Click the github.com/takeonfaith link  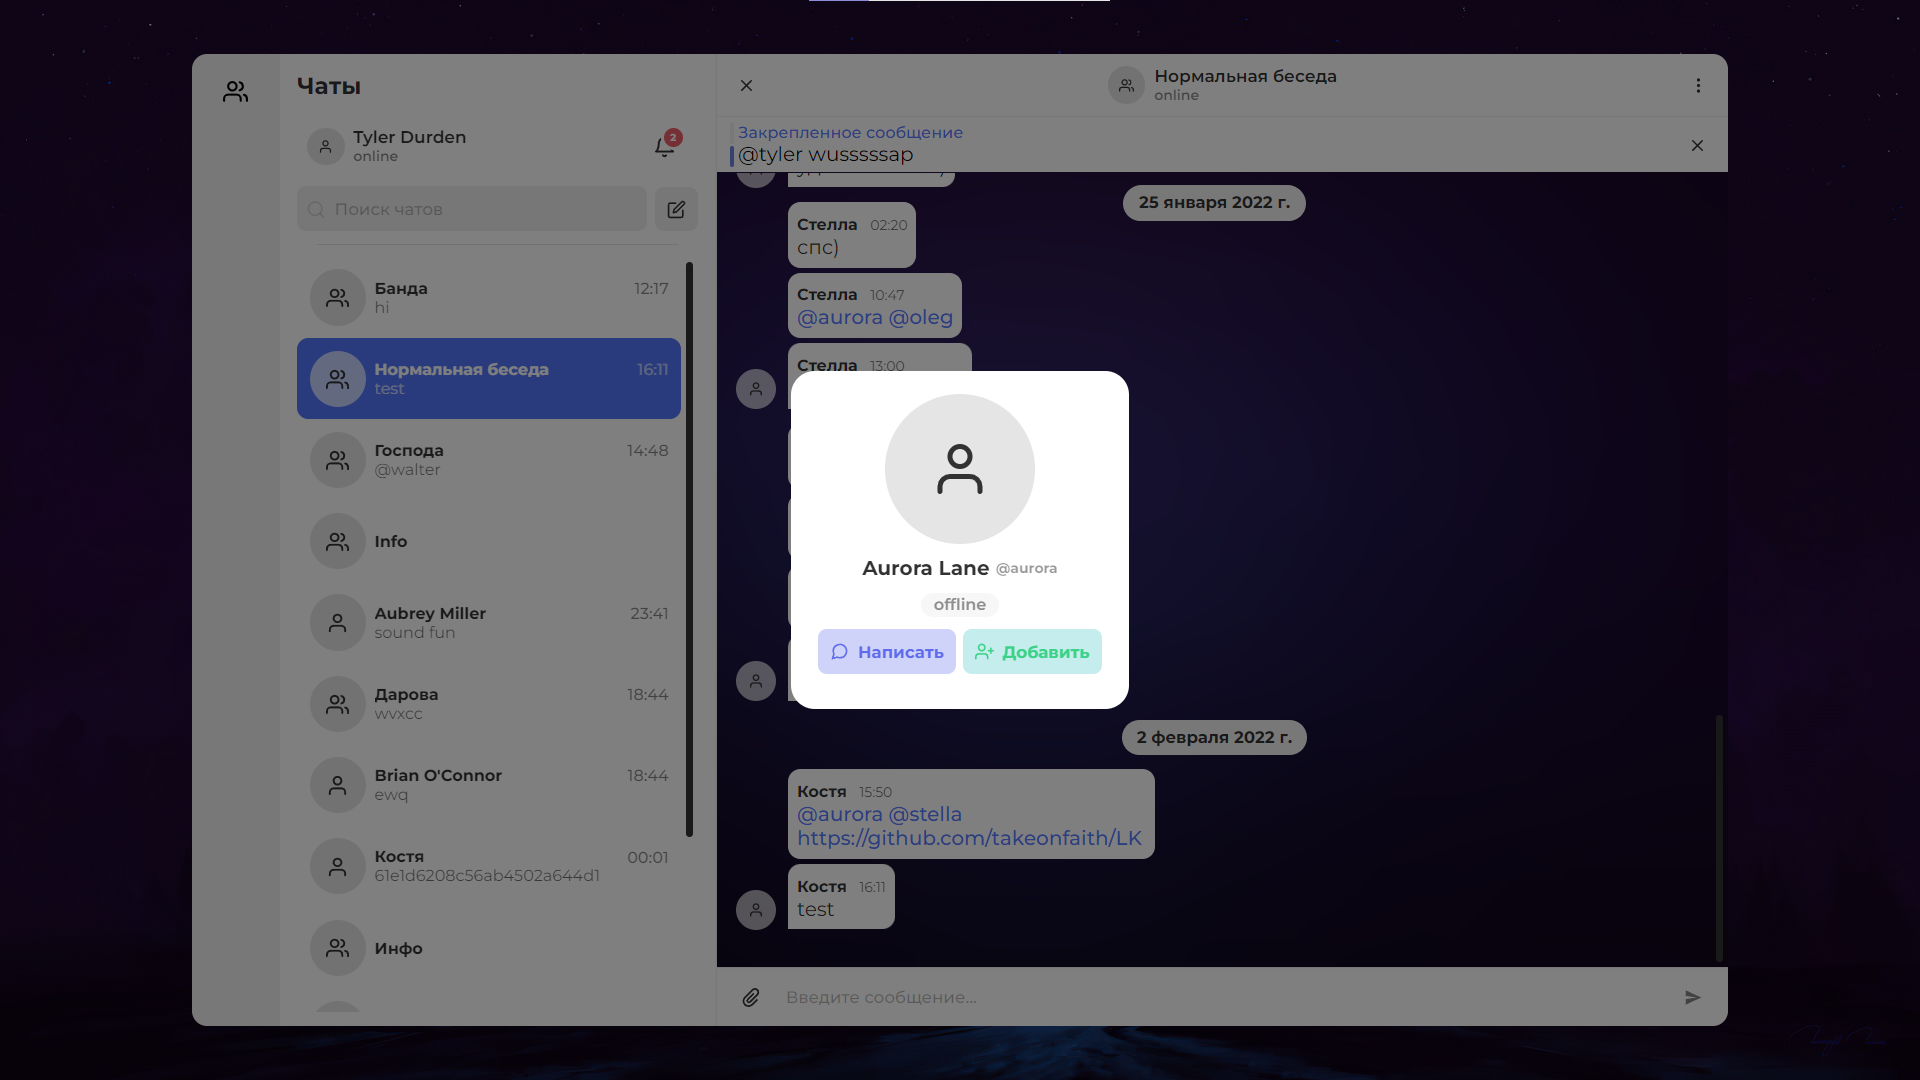969,838
